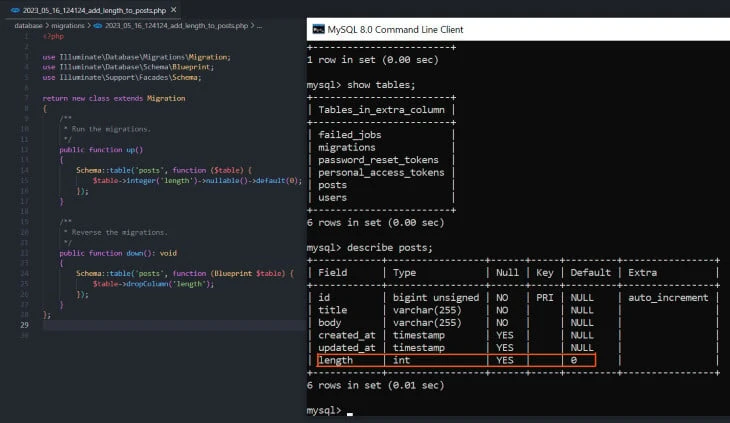
Task: Click the file name in the breadcrumb path
Action: click(x=176, y=26)
